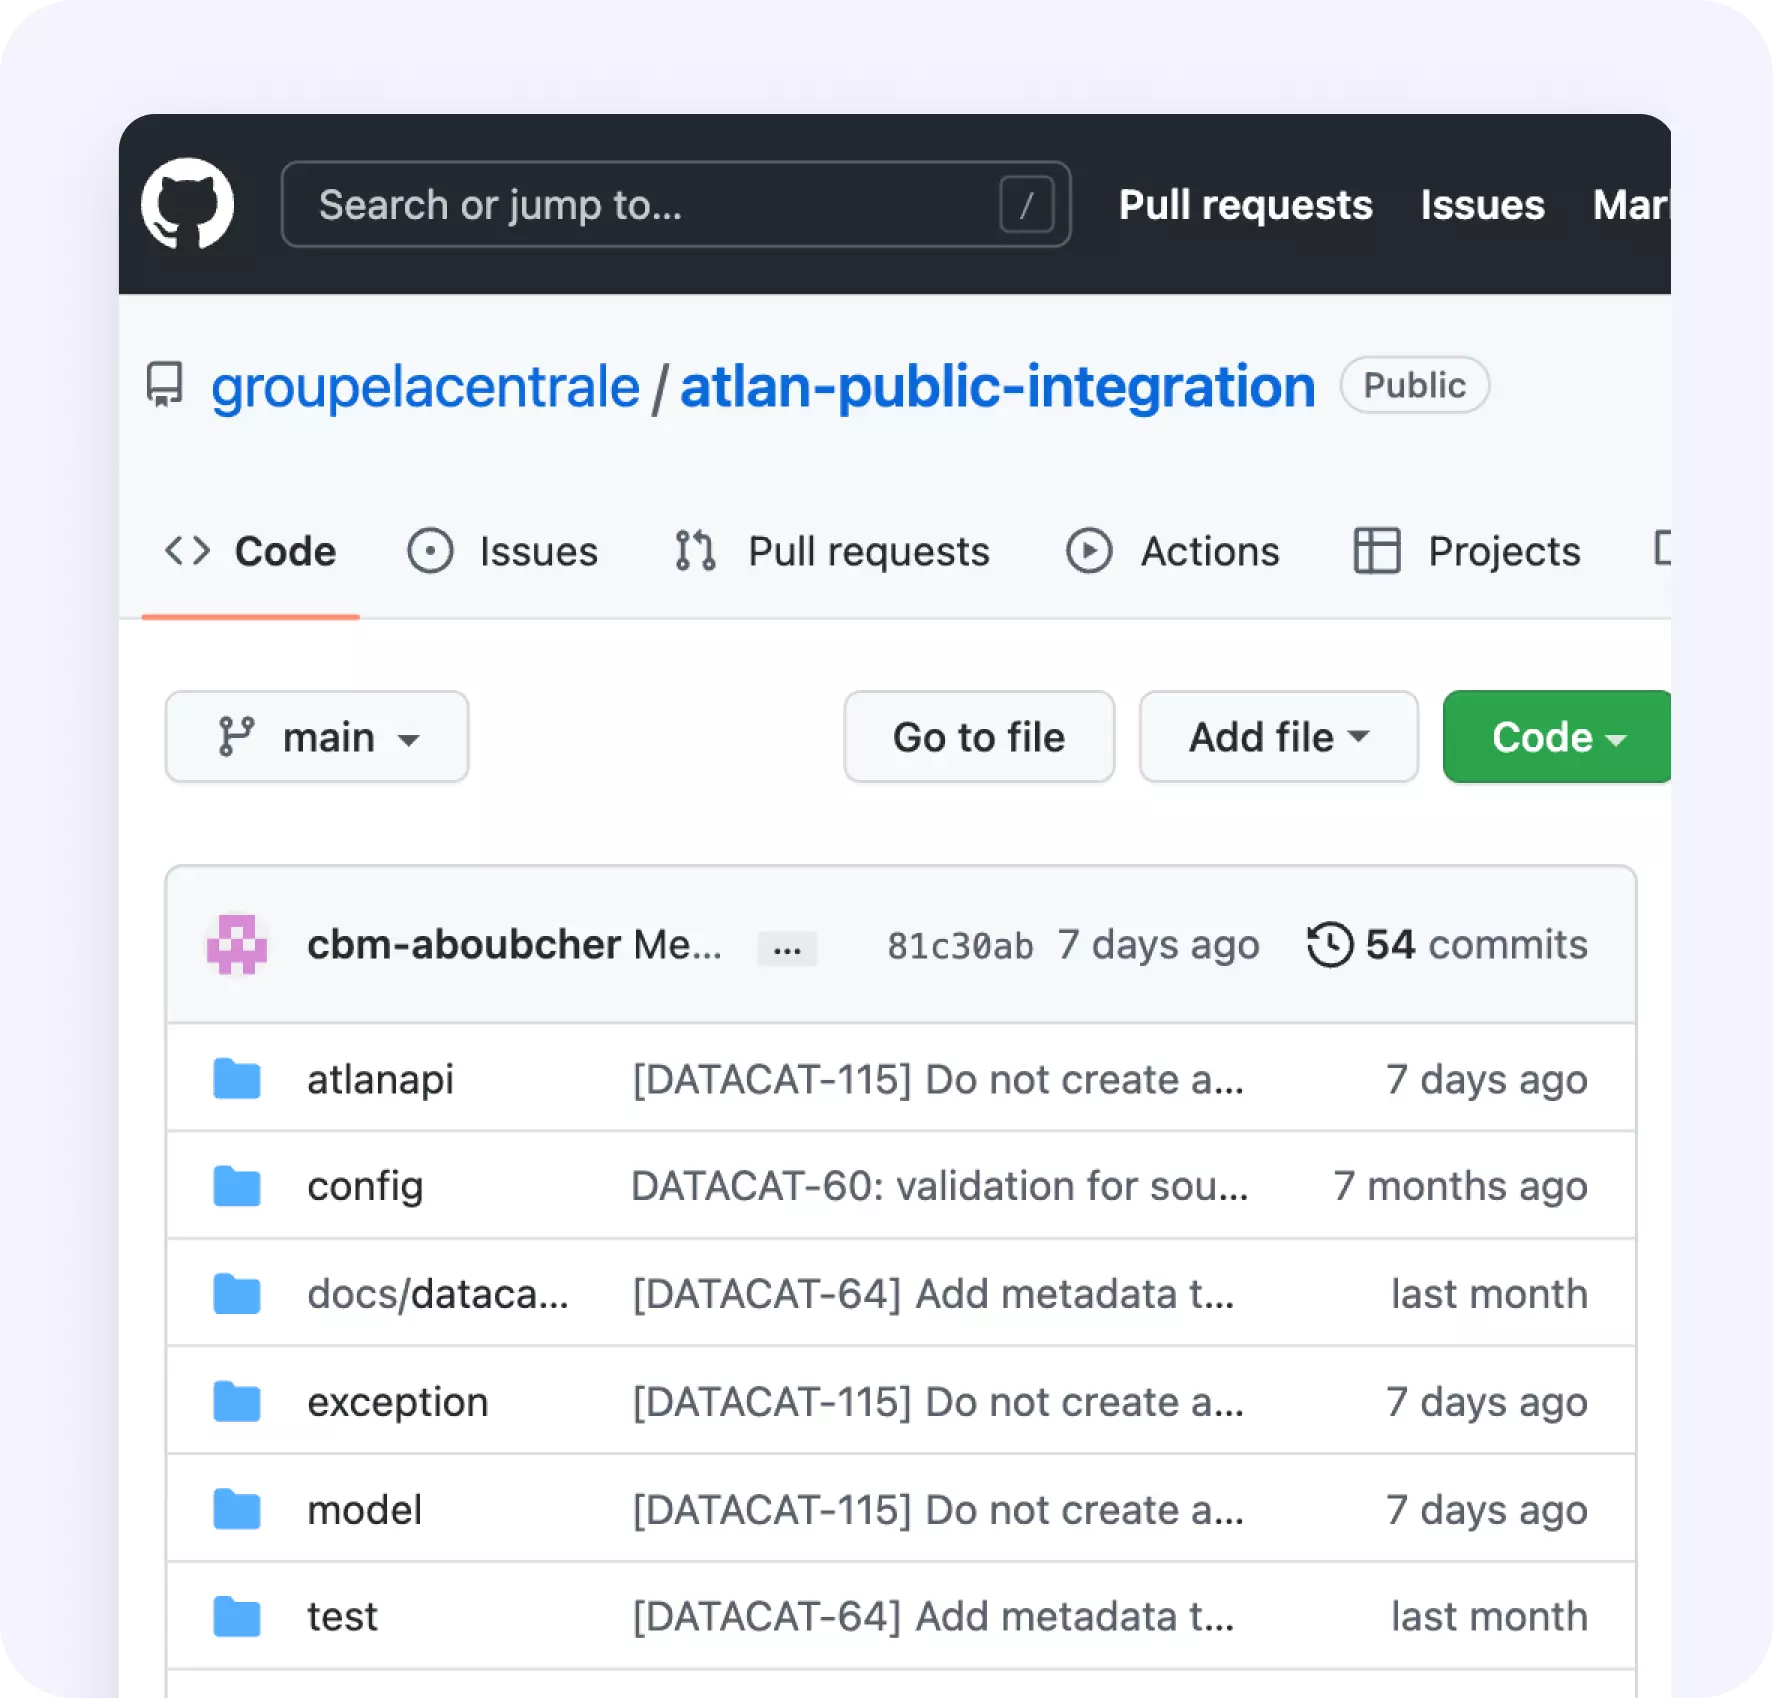1773x1698 pixels.
Task: Open the atlanapi row commit message
Action: tap(938, 1080)
